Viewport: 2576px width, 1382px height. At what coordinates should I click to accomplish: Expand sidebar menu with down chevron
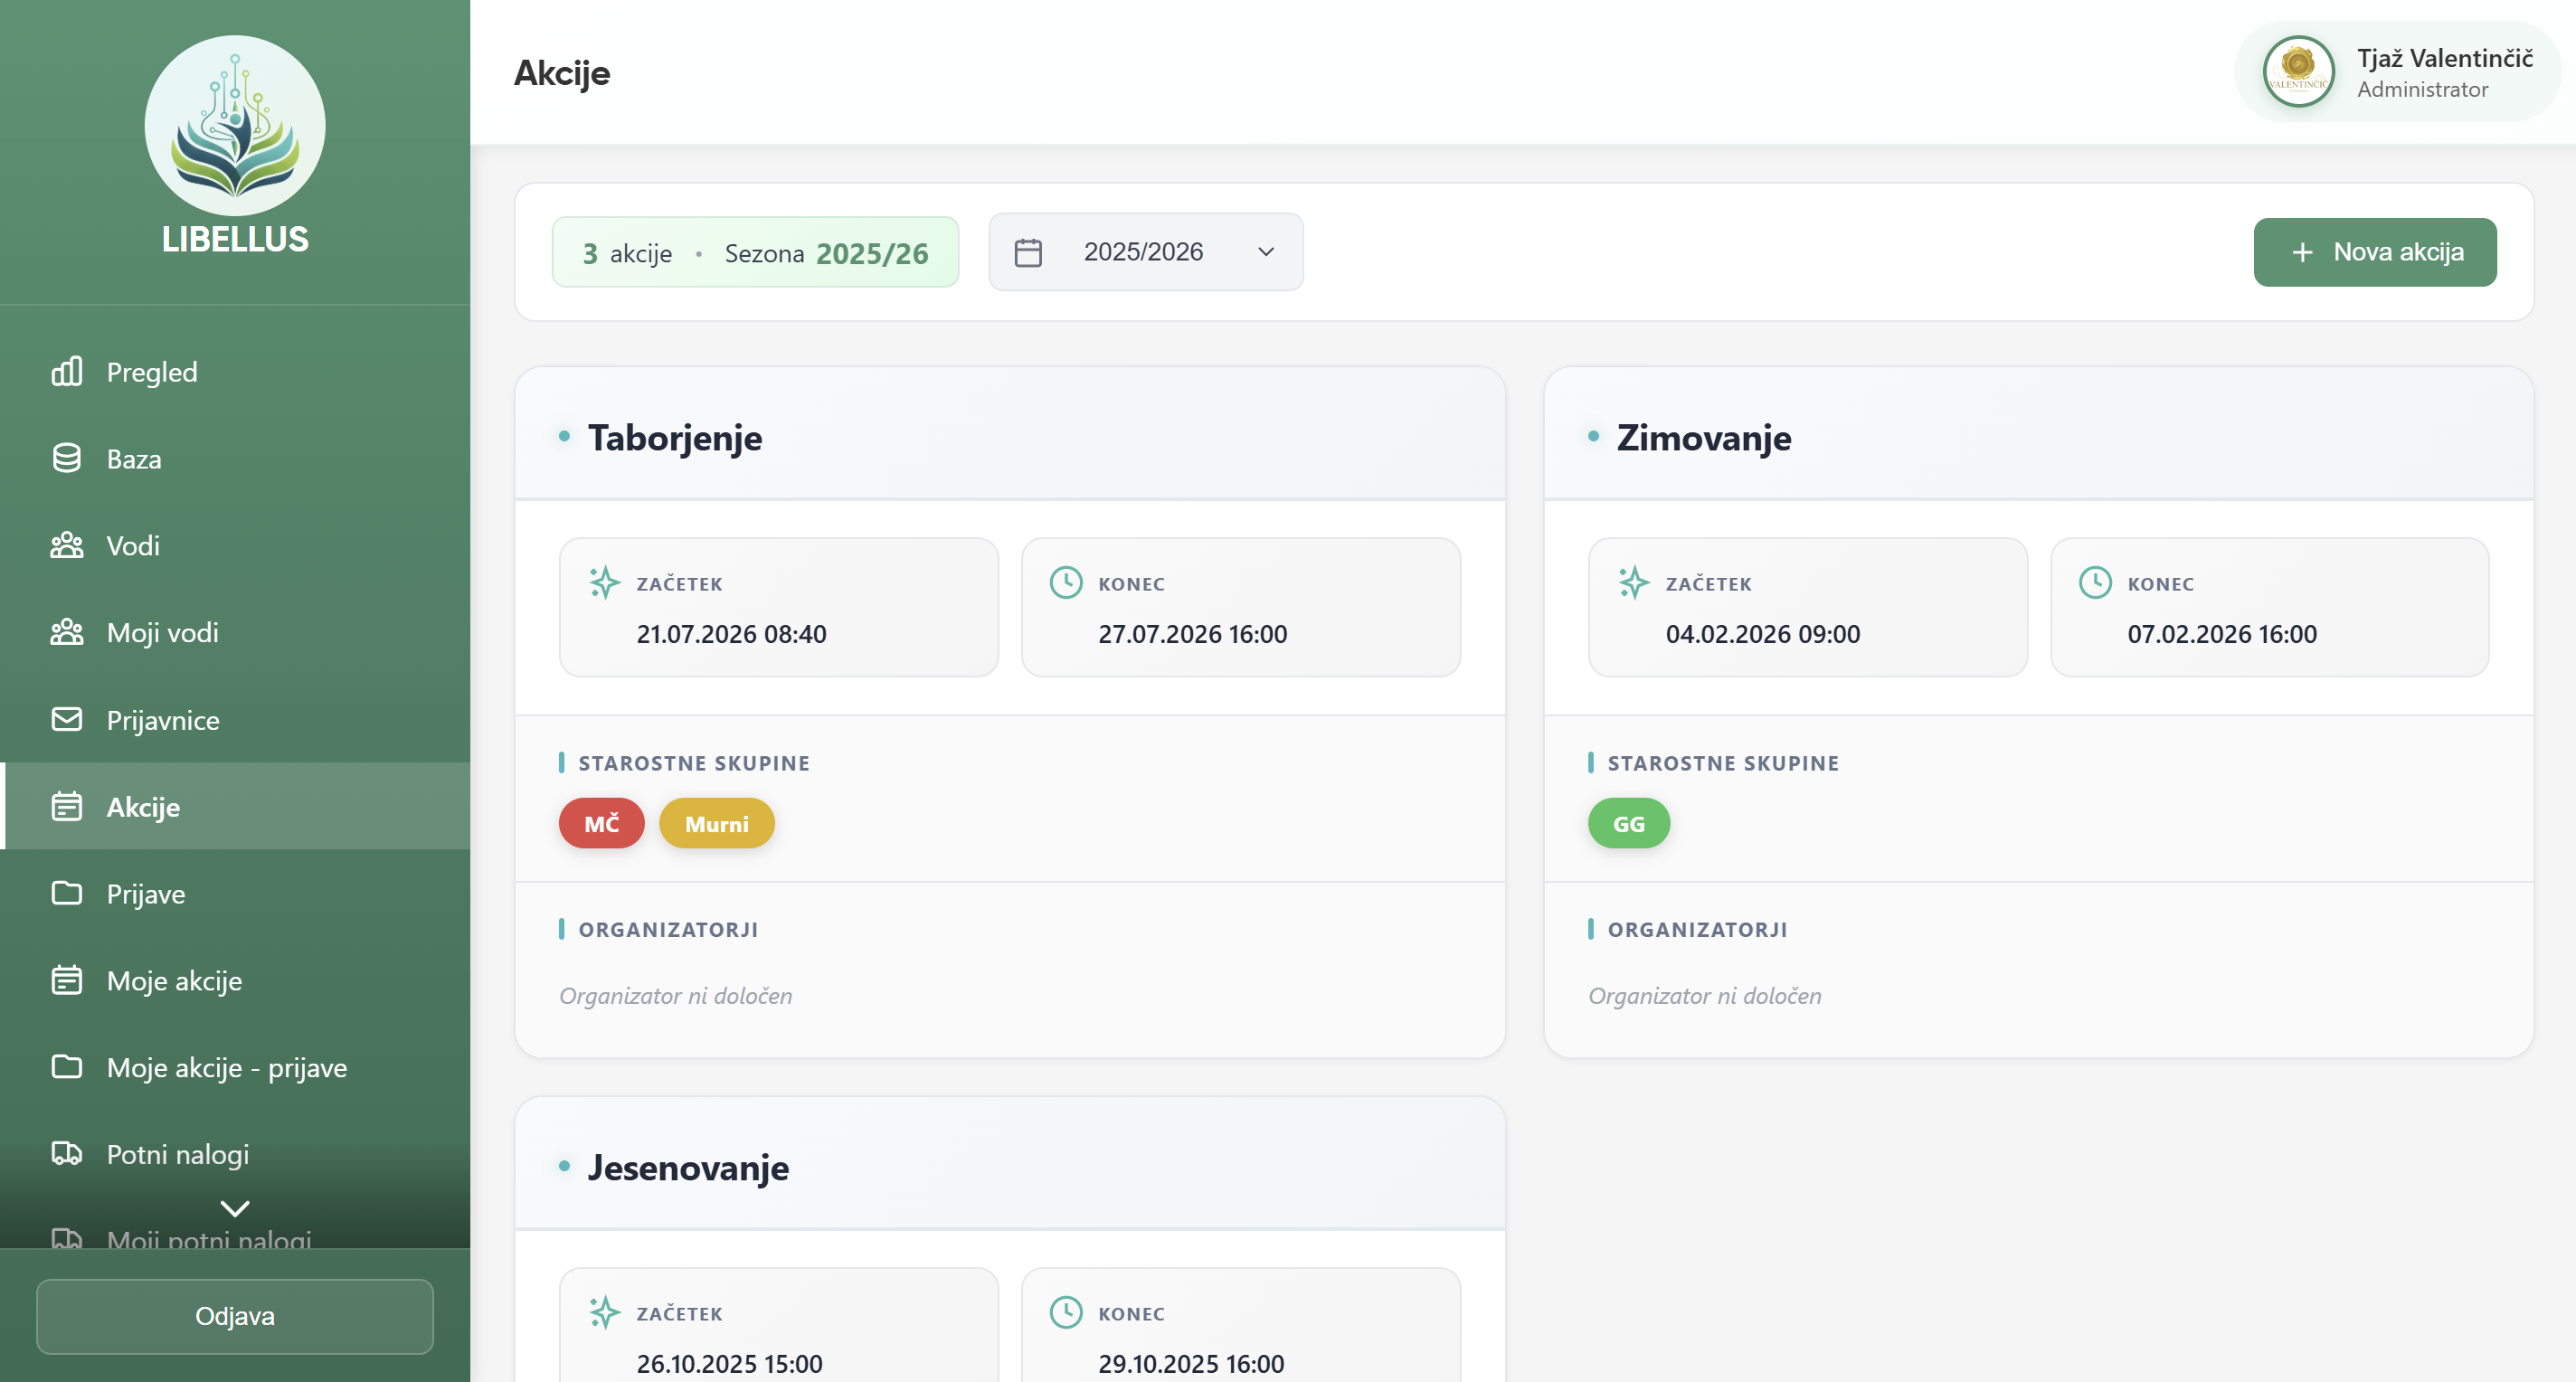[x=235, y=1208]
